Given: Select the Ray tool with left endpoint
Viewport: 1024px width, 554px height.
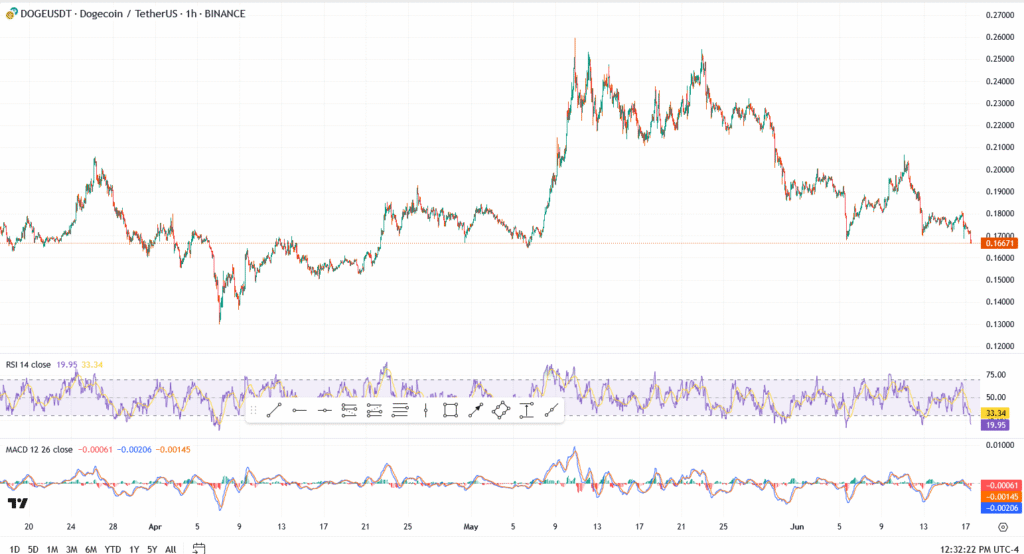Looking at the screenshot, I should click(x=299, y=410).
